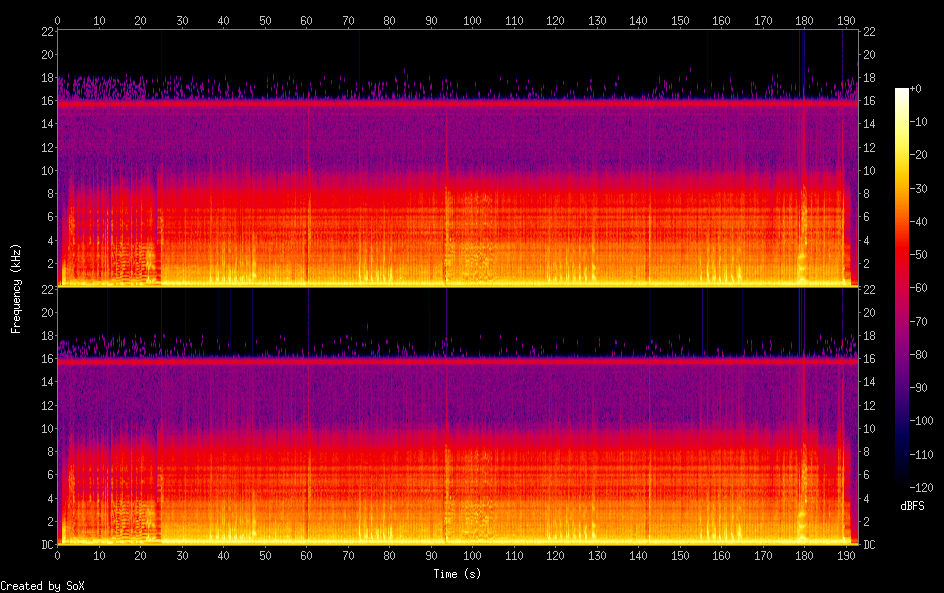Click the 190 second tick on the bottom time axis
The width and height of the screenshot is (944, 593).
click(846, 555)
